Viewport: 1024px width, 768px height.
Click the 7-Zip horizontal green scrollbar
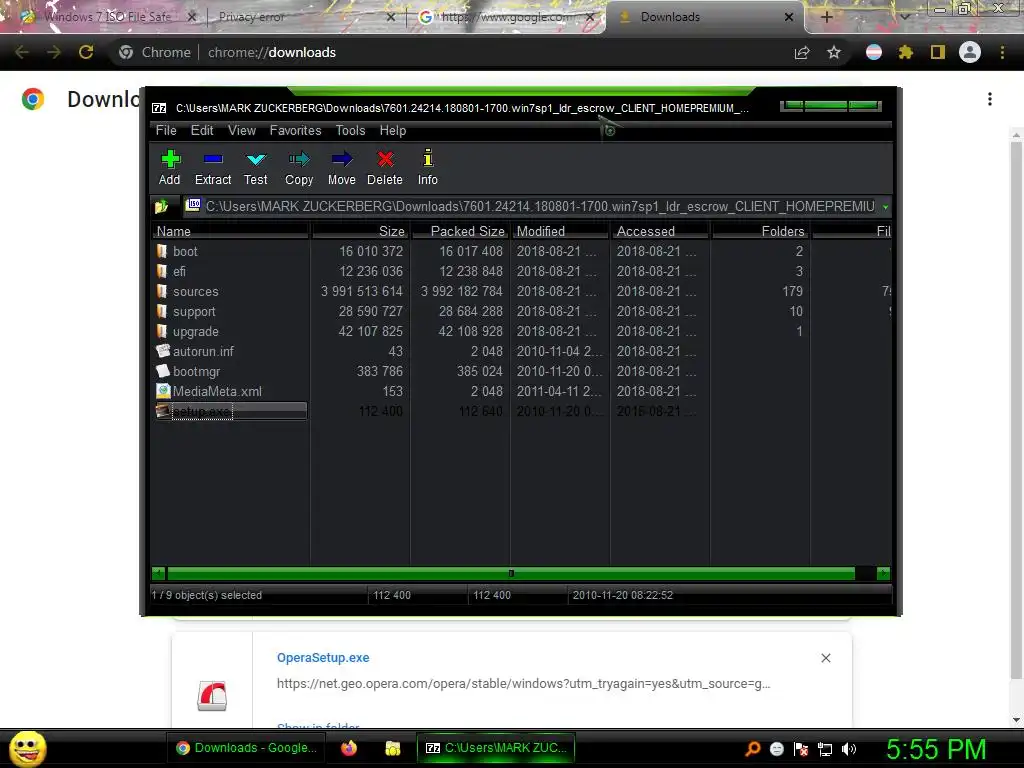click(511, 573)
